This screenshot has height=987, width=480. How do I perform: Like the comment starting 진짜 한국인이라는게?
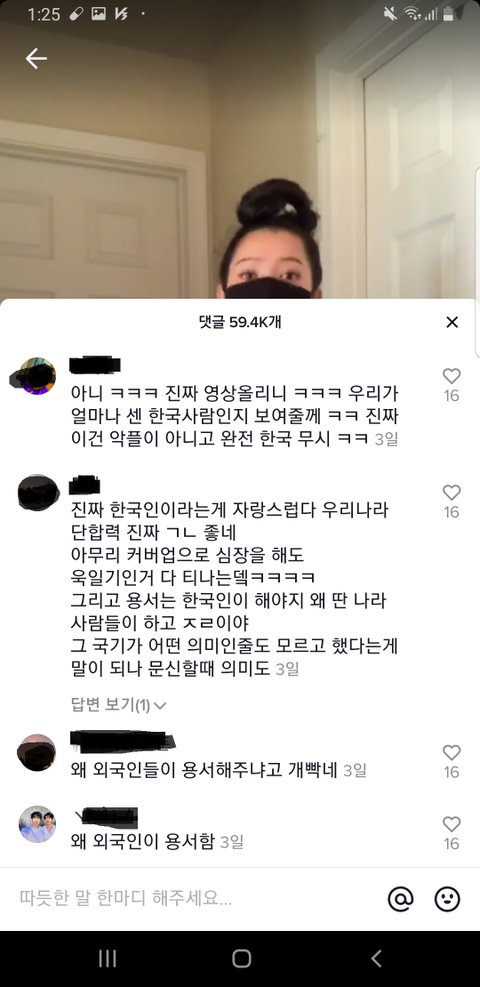451,492
